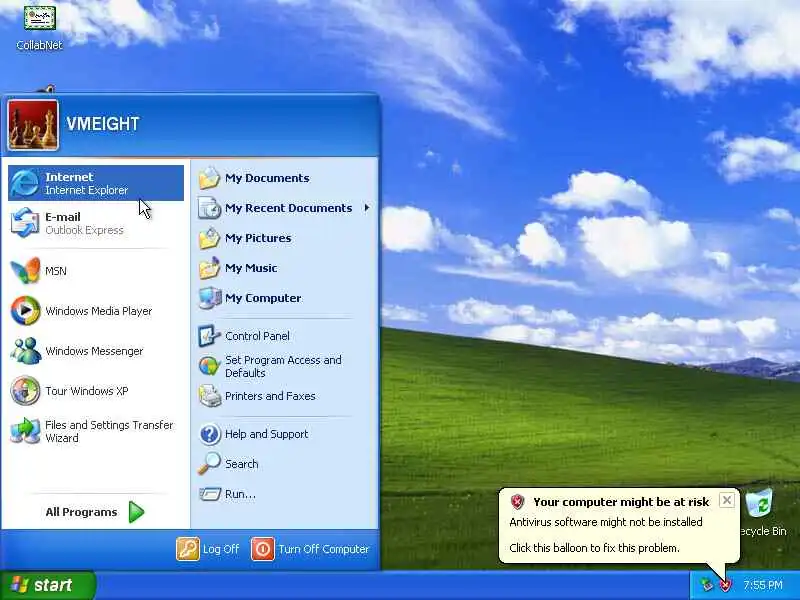800x600 pixels.
Task: Click the green start button
Action: click(47, 585)
